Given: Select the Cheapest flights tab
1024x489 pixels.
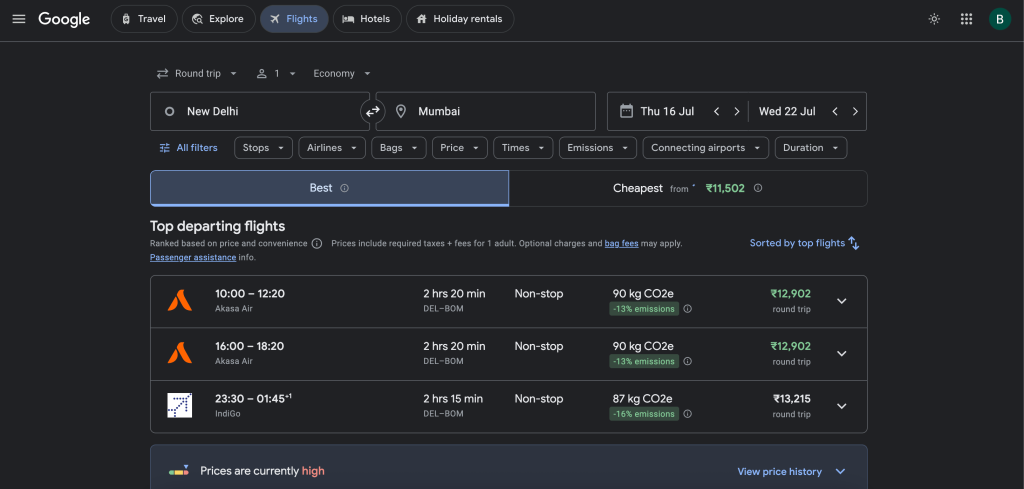Looking at the screenshot, I should [687, 188].
